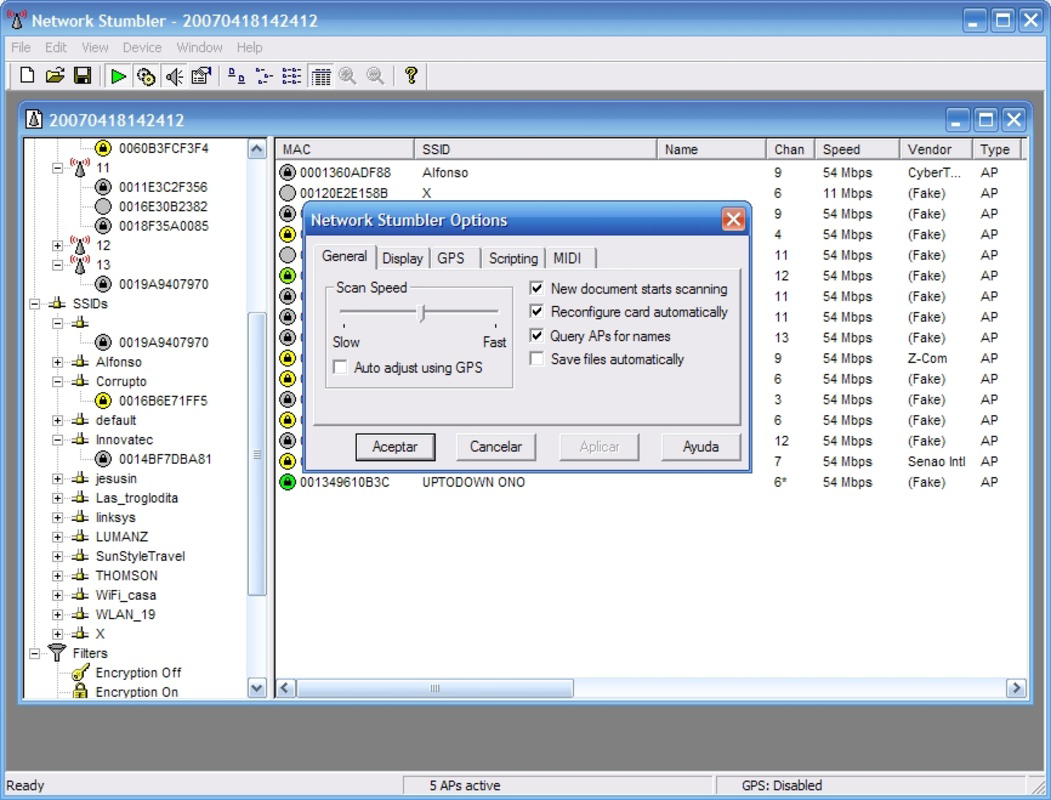
Task: Enable Save files automatically
Action: (x=537, y=357)
